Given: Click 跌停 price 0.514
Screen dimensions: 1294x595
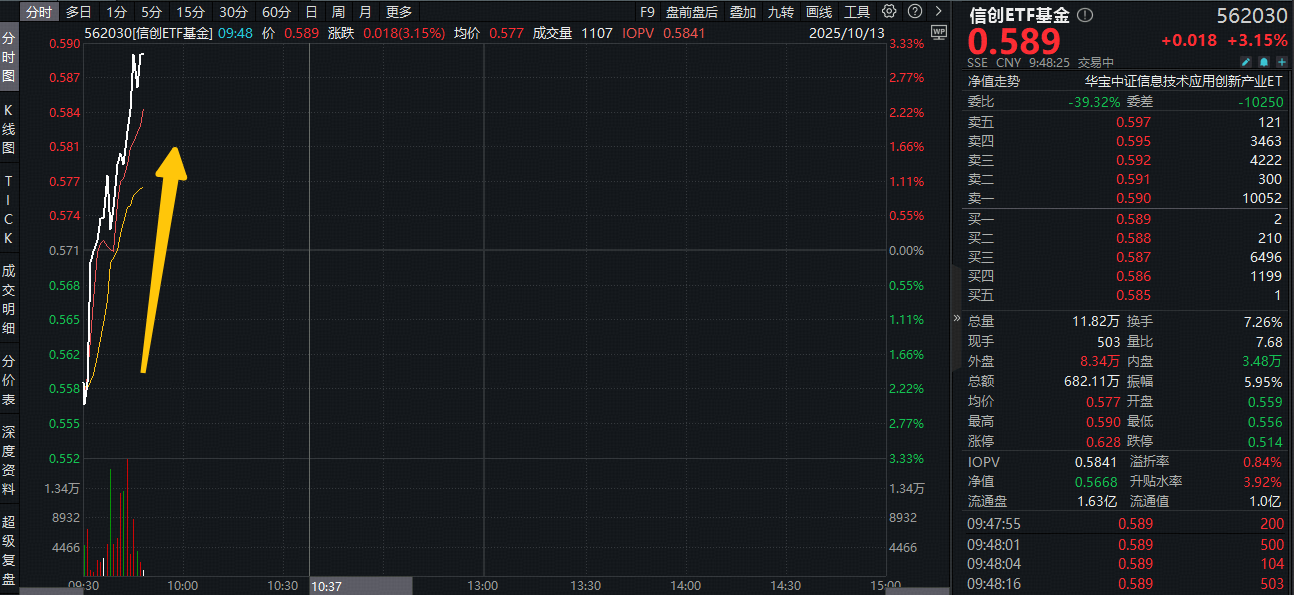Looking at the screenshot, I should 1264,442.
